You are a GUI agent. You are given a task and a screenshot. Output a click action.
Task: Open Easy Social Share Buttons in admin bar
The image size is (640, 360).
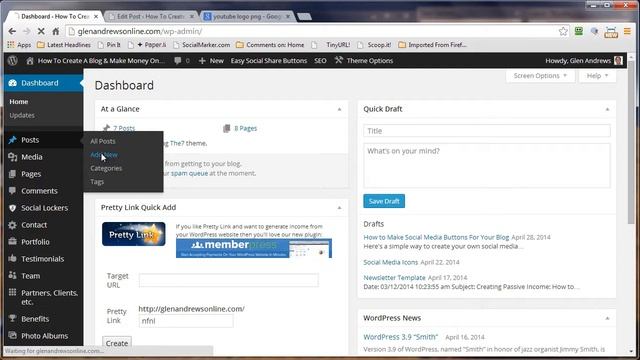[x=269, y=60]
